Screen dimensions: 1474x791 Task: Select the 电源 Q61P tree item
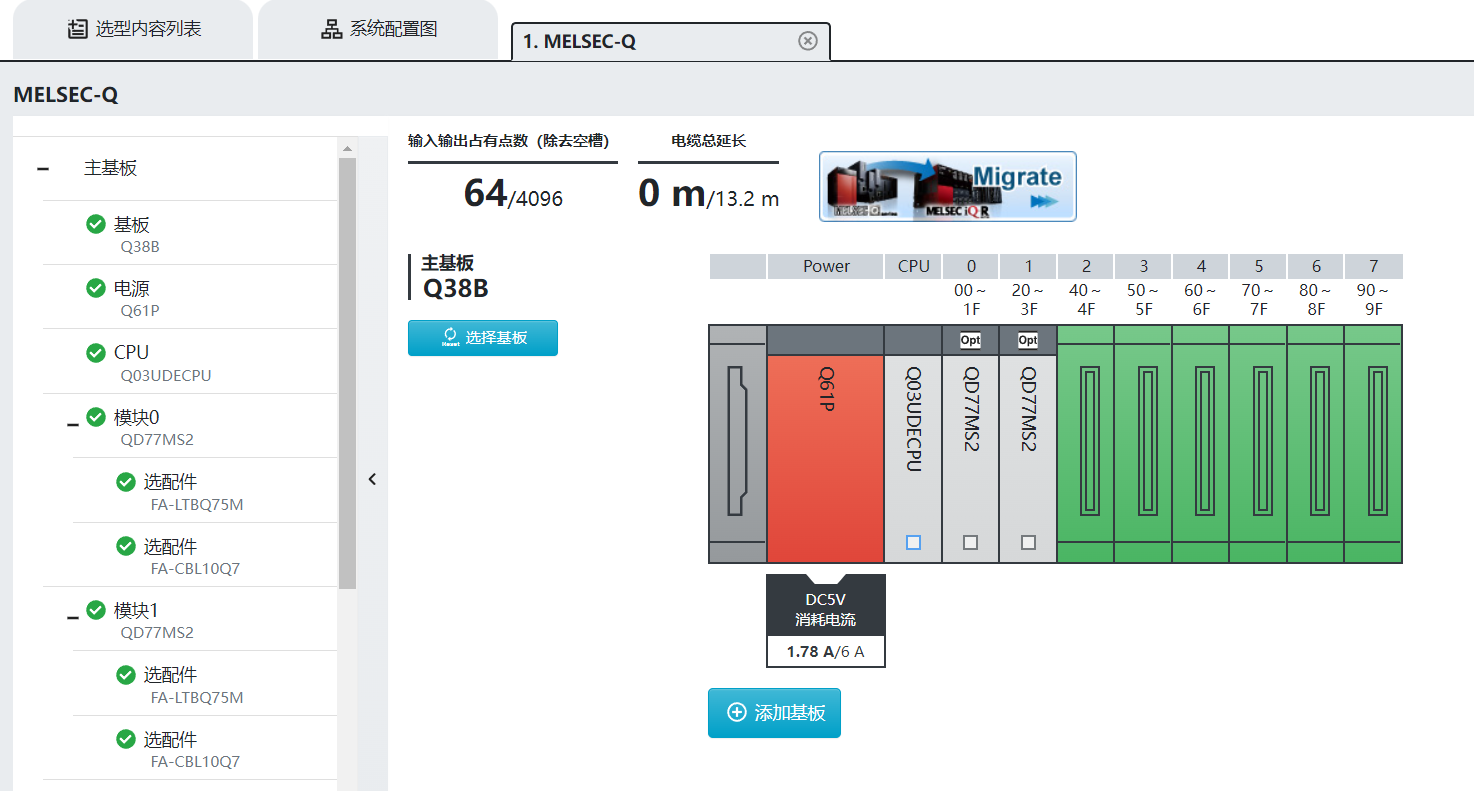(132, 297)
